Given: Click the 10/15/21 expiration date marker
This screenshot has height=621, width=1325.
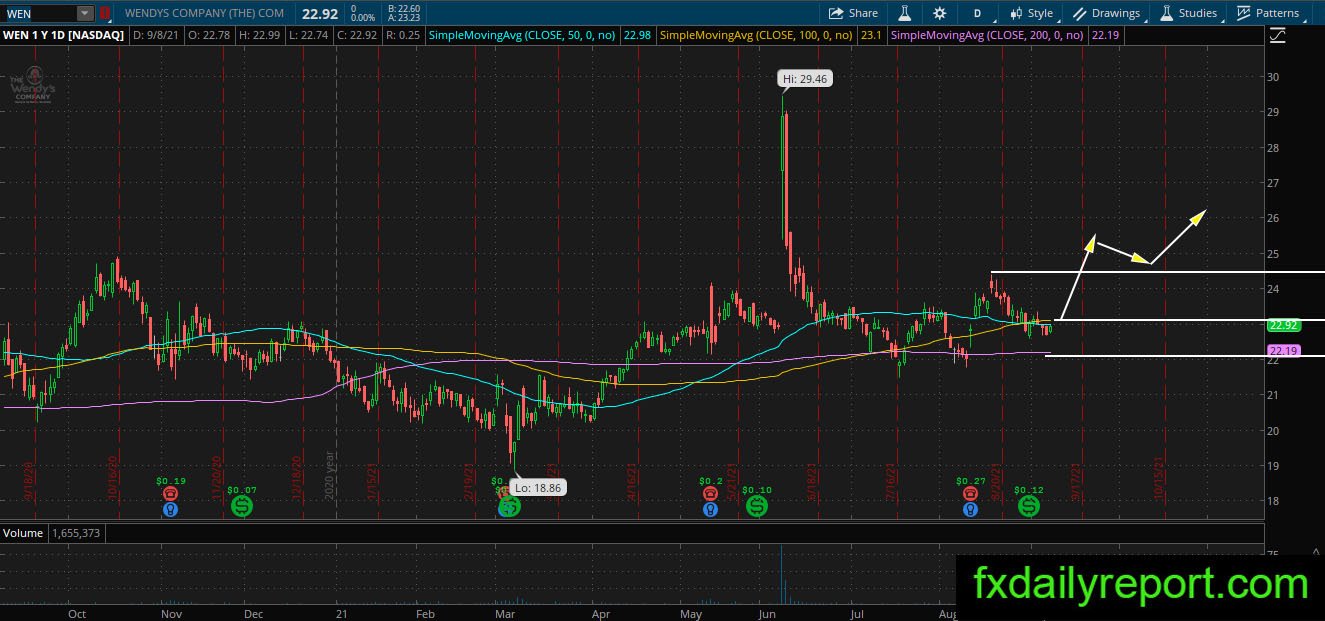Looking at the screenshot, I should (x=1159, y=478).
